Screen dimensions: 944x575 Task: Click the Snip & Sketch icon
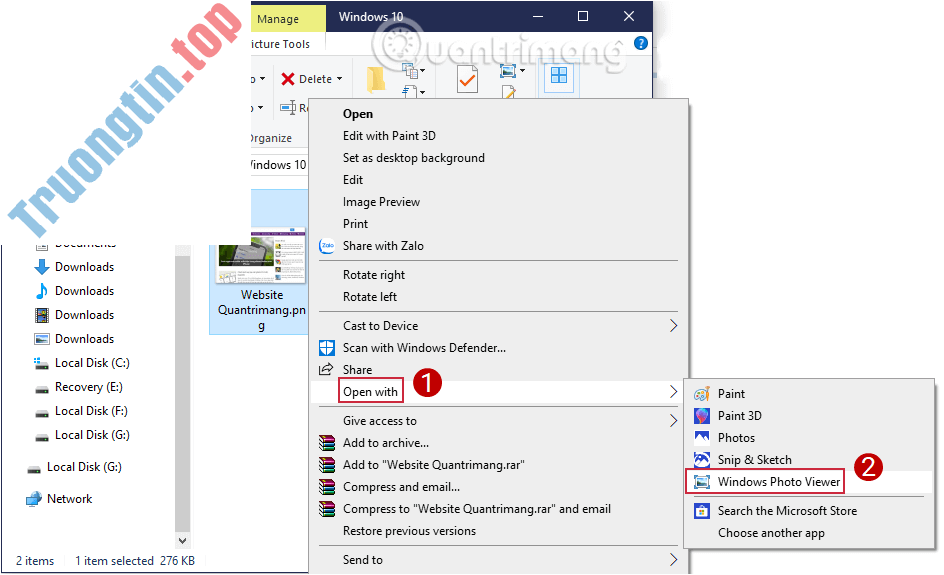(x=702, y=460)
